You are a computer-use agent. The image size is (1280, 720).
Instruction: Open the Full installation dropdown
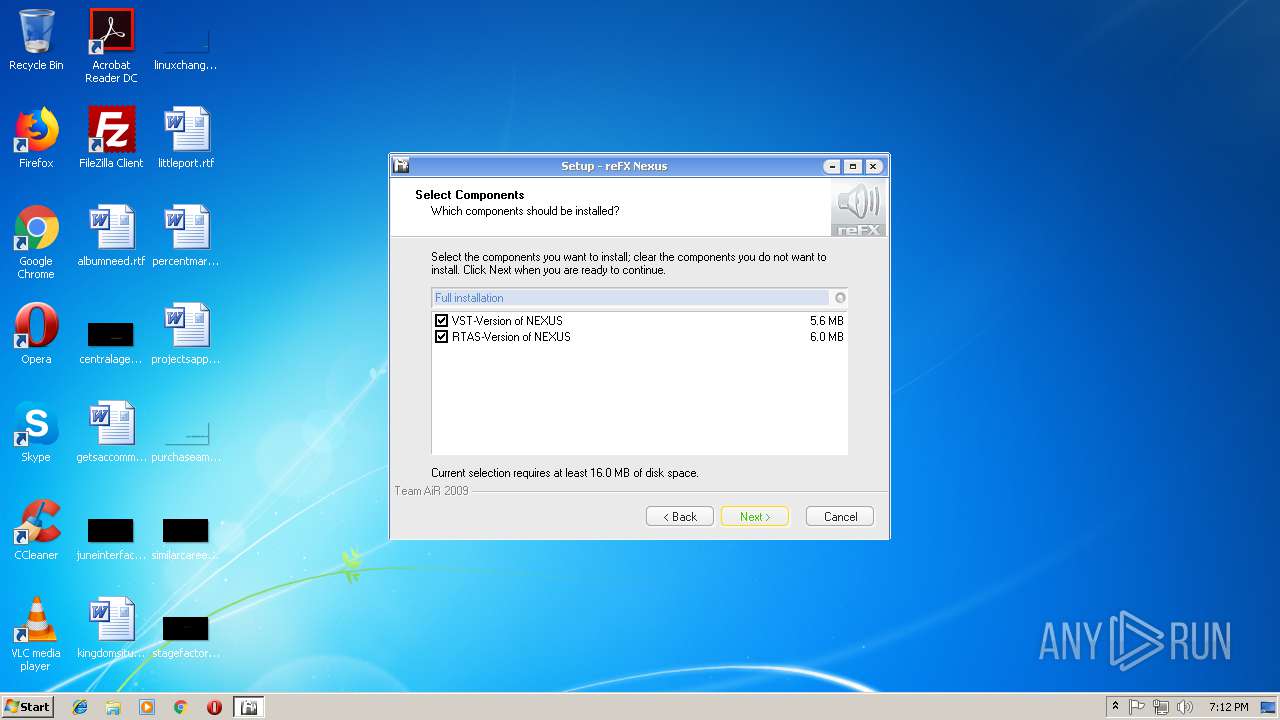(640, 298)
